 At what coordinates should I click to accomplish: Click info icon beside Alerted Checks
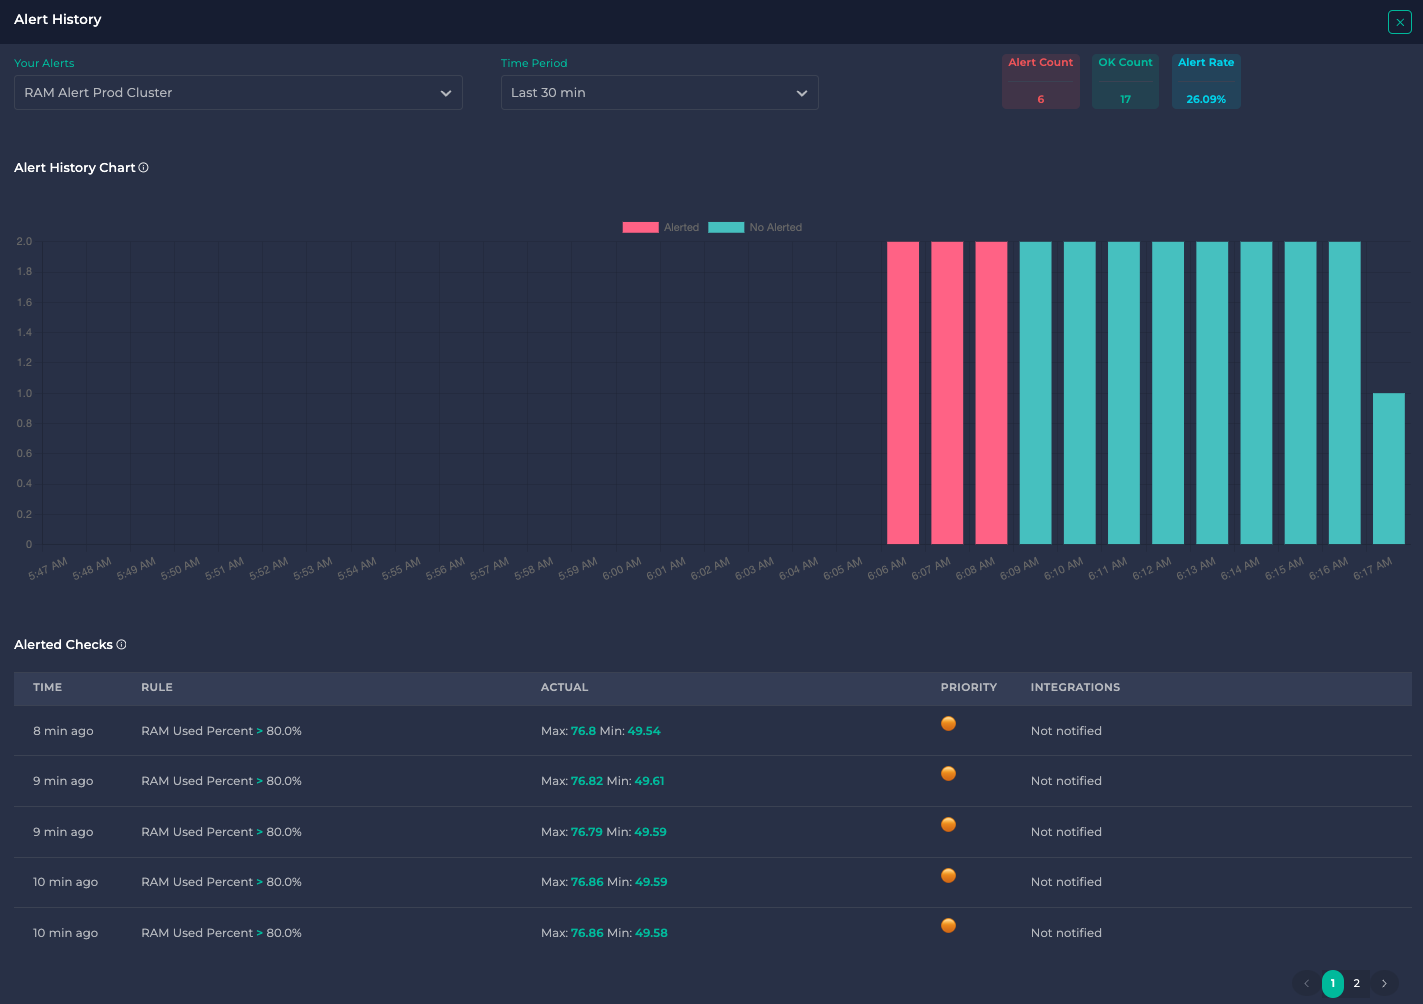pyautogui.click(x=122, y=645)
